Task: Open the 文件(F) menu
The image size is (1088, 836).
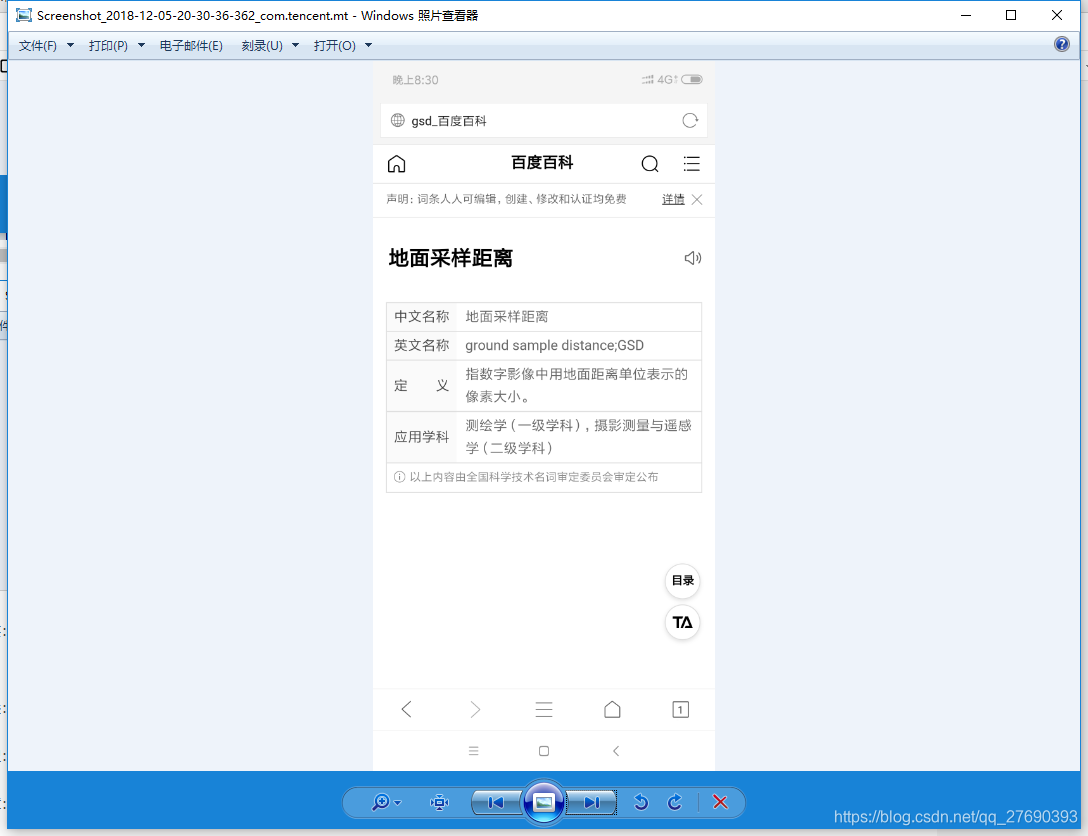Action: point(37,46)
